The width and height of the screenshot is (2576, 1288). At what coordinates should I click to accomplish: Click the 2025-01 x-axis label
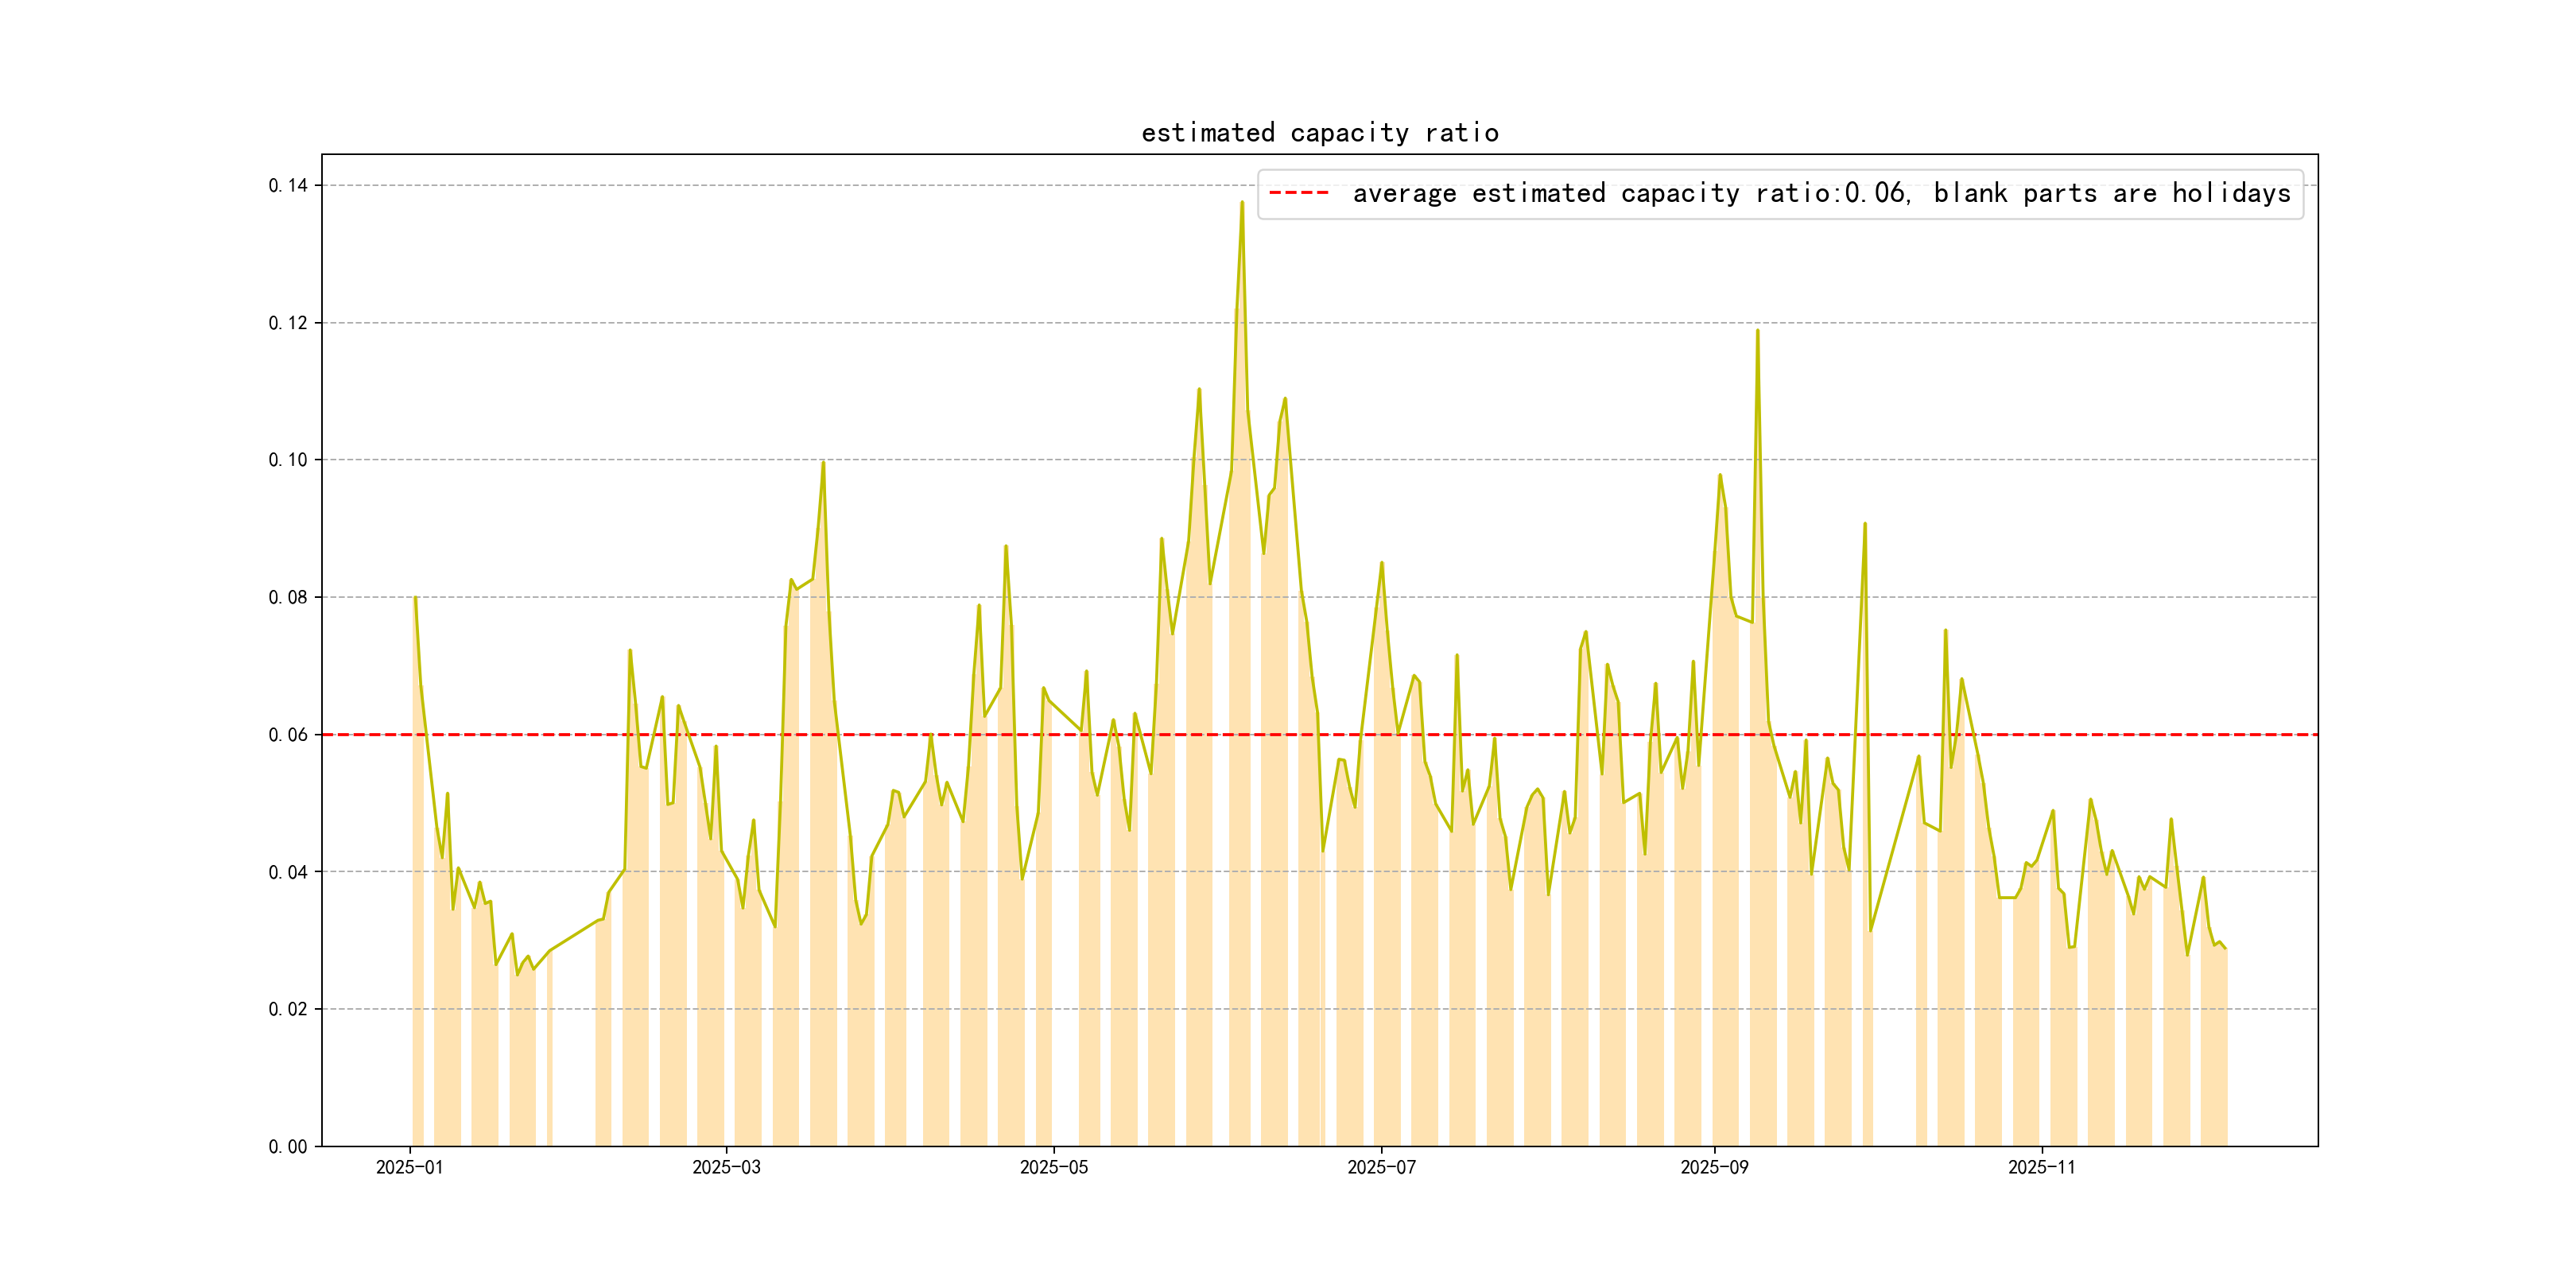[x=409, y=1167]
